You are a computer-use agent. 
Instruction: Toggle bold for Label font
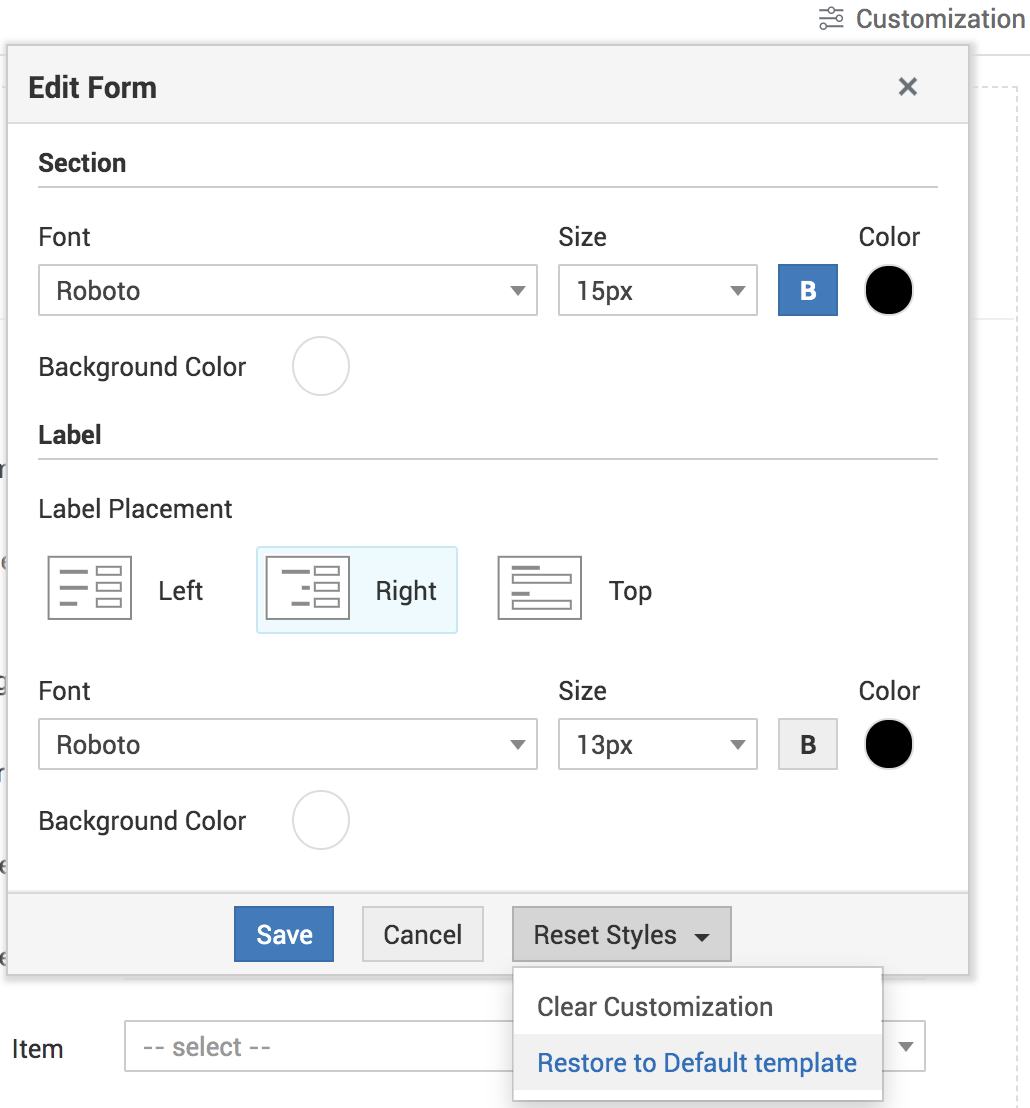pos(807,745)
